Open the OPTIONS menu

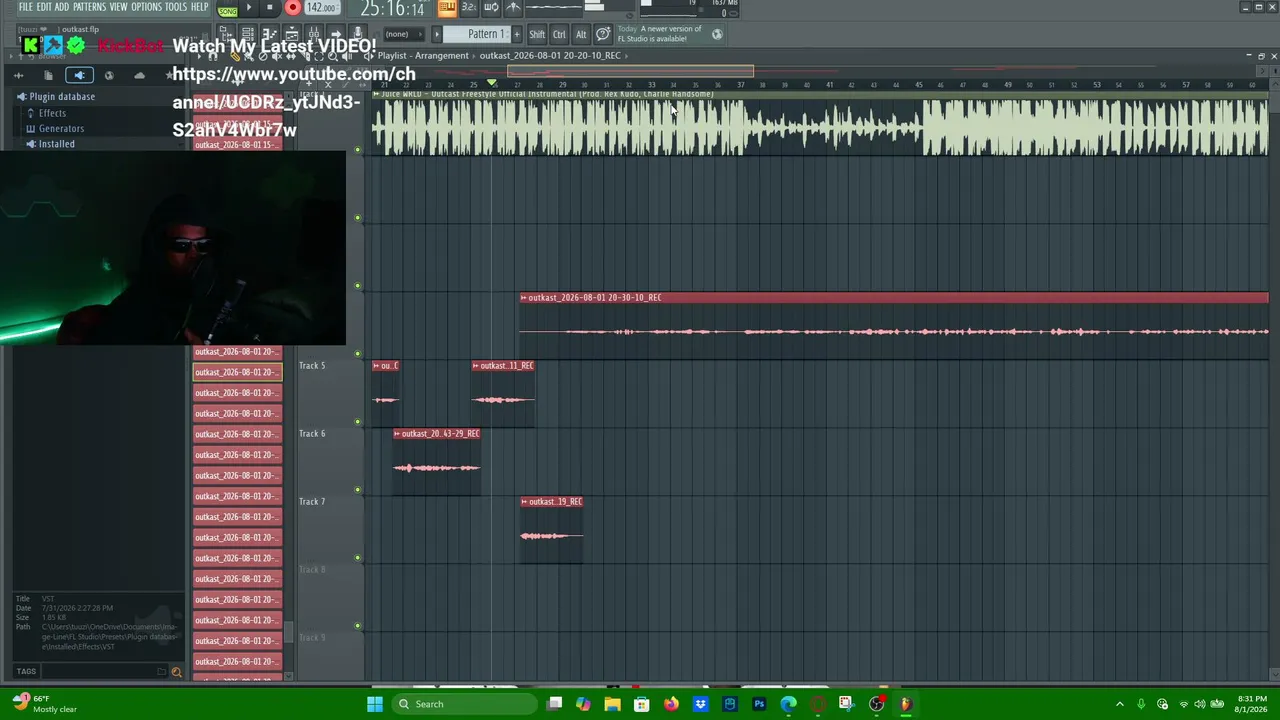[x=146, y=7]
